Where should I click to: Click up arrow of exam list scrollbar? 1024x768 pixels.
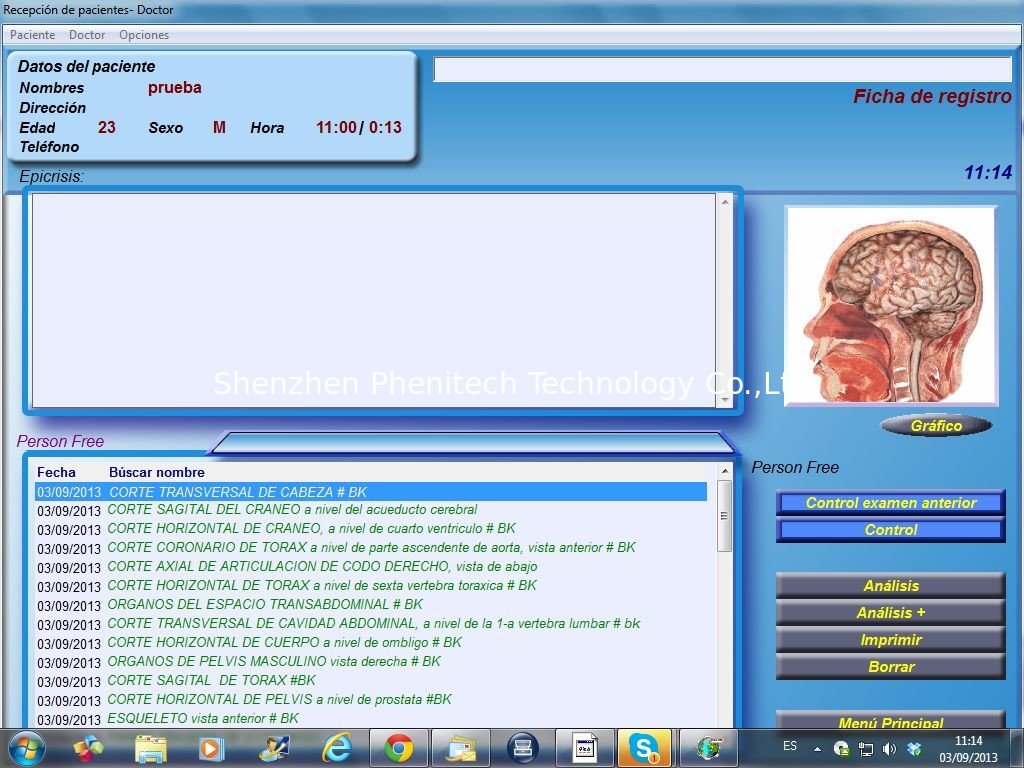[x=724, y=471]
